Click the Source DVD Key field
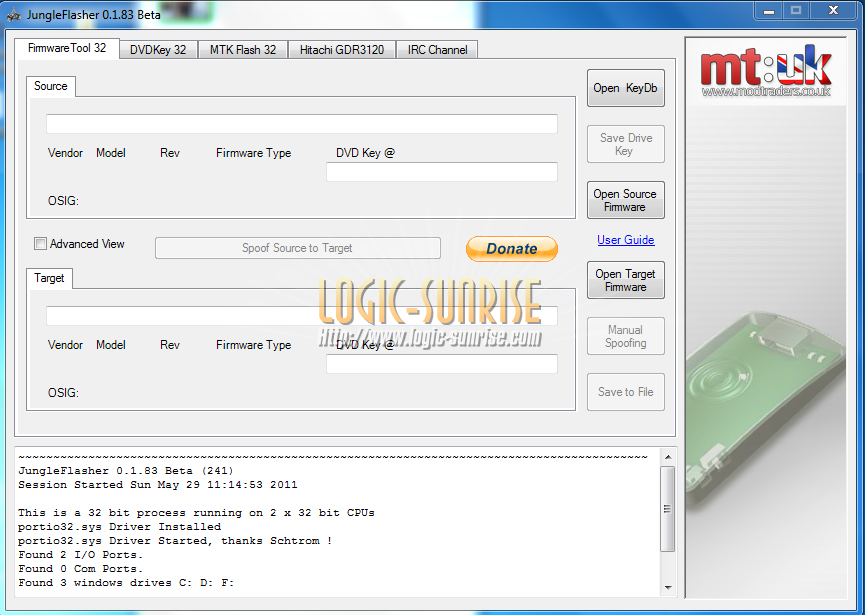The image size is (865, 615). tap(442, 172)
